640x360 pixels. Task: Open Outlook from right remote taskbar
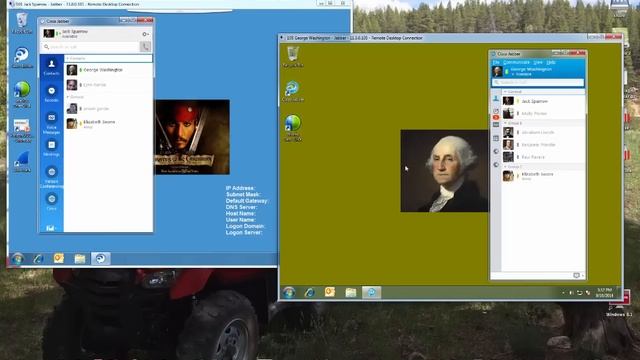330,292
